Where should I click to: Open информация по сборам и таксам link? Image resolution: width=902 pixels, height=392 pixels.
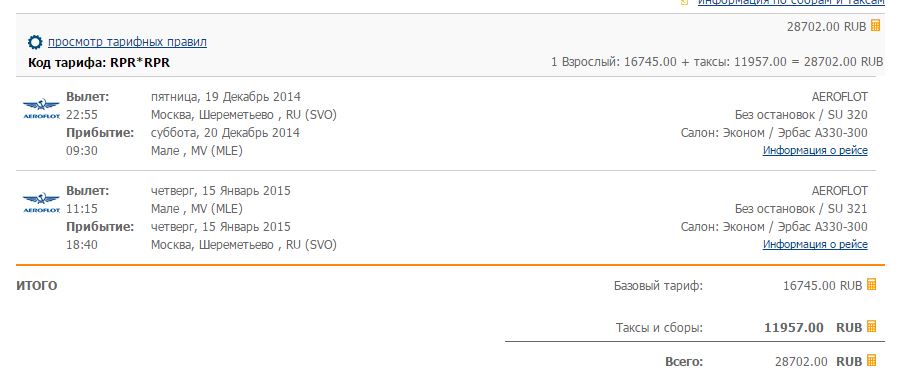791,2
